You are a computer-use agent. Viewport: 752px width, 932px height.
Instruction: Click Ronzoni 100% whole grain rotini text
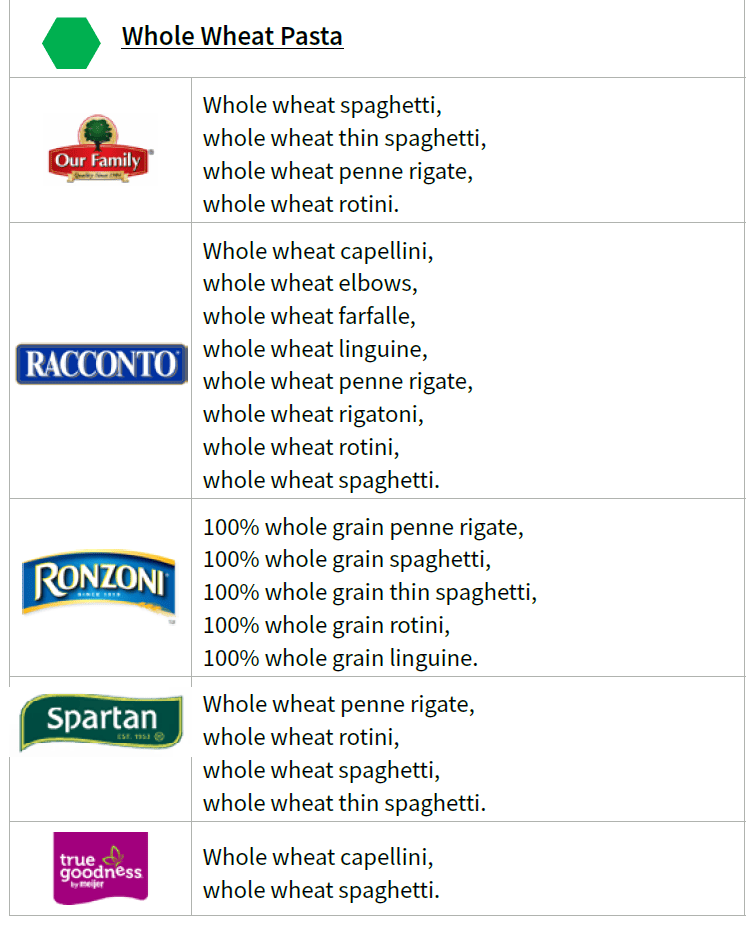point(326,625)
